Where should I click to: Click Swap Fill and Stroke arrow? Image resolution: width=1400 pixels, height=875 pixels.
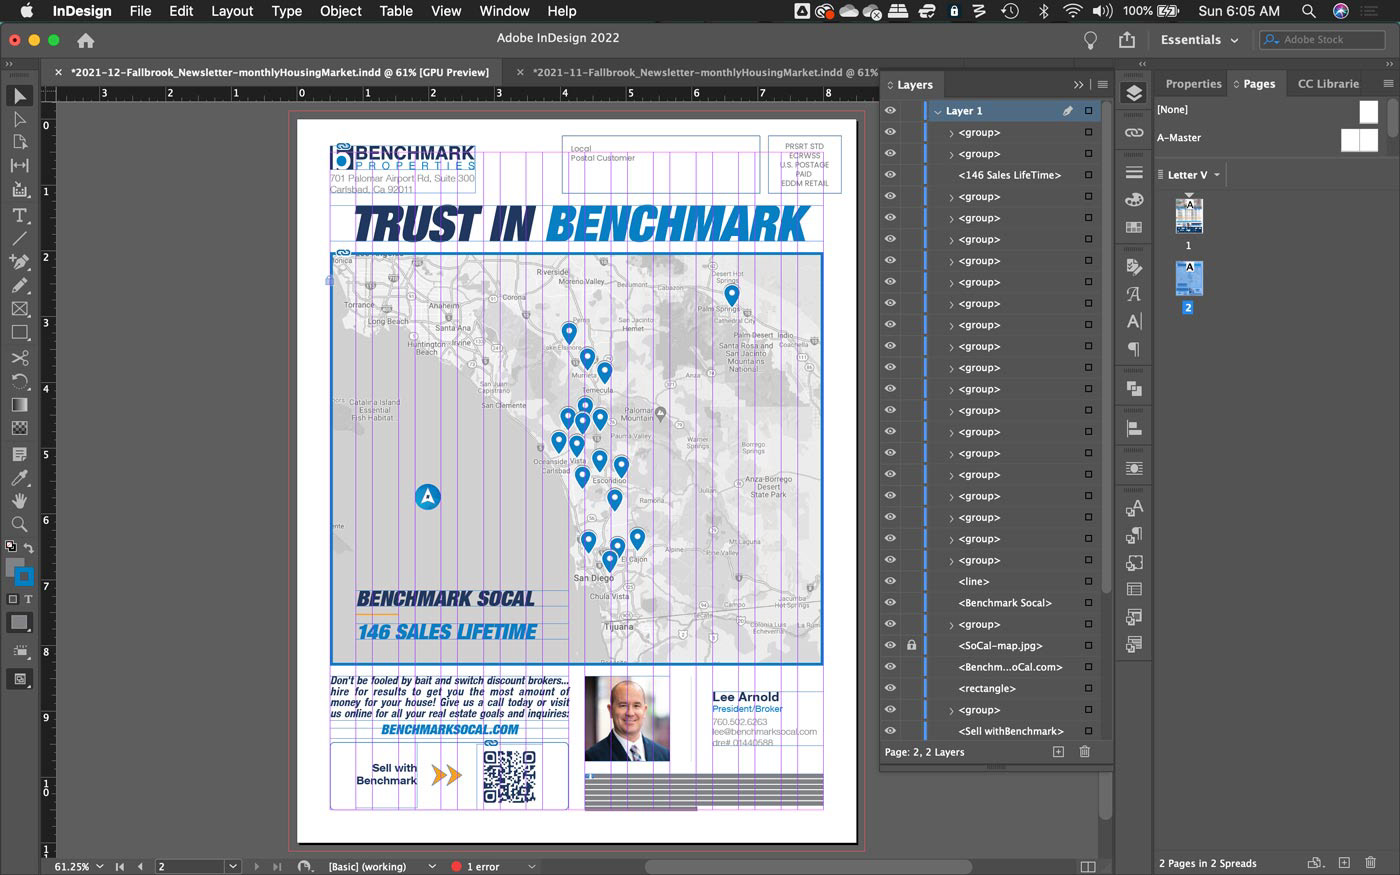tap(29, 548)
